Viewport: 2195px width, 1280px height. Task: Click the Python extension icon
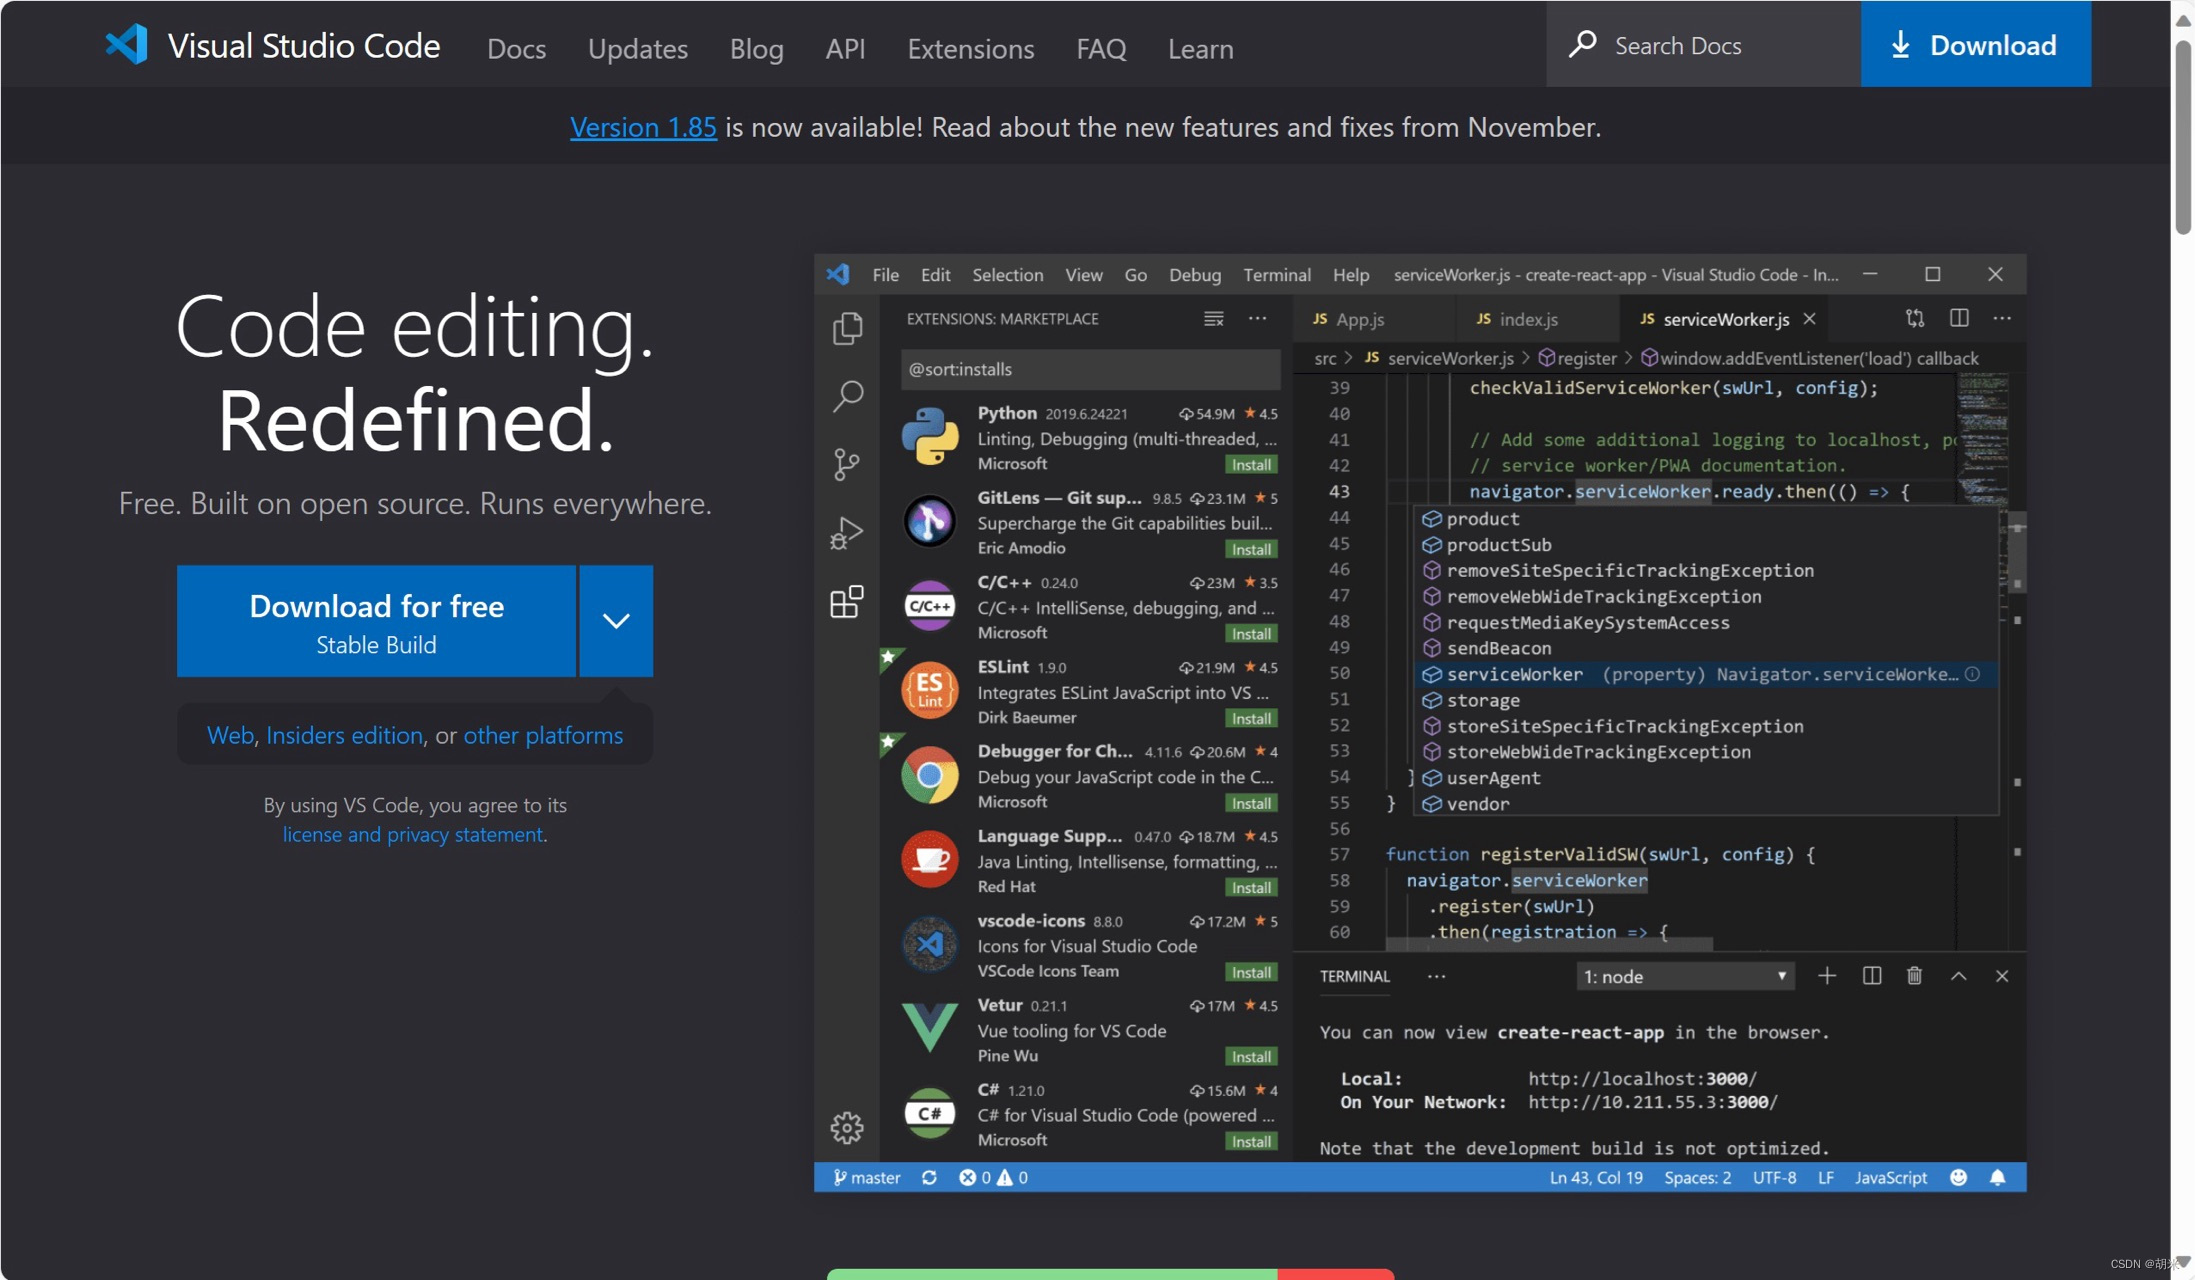pos(930,437)
